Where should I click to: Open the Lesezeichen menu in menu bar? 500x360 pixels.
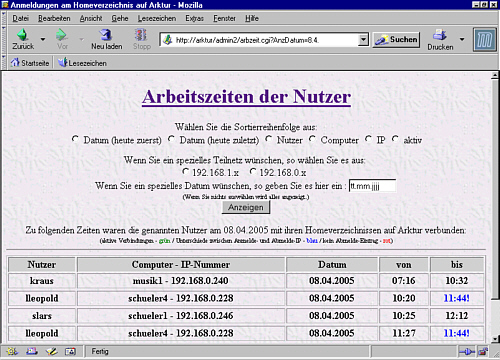pyautogui.click(x=157, y=18)
